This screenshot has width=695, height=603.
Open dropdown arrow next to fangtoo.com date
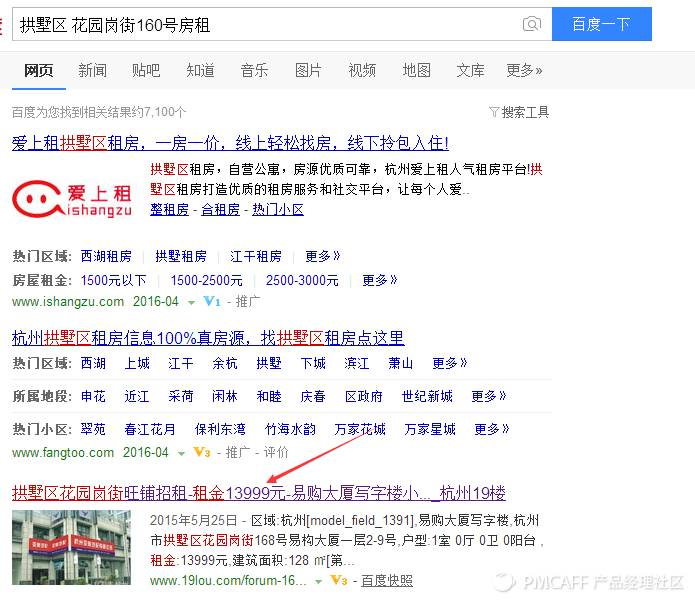(x=181, y=454)
